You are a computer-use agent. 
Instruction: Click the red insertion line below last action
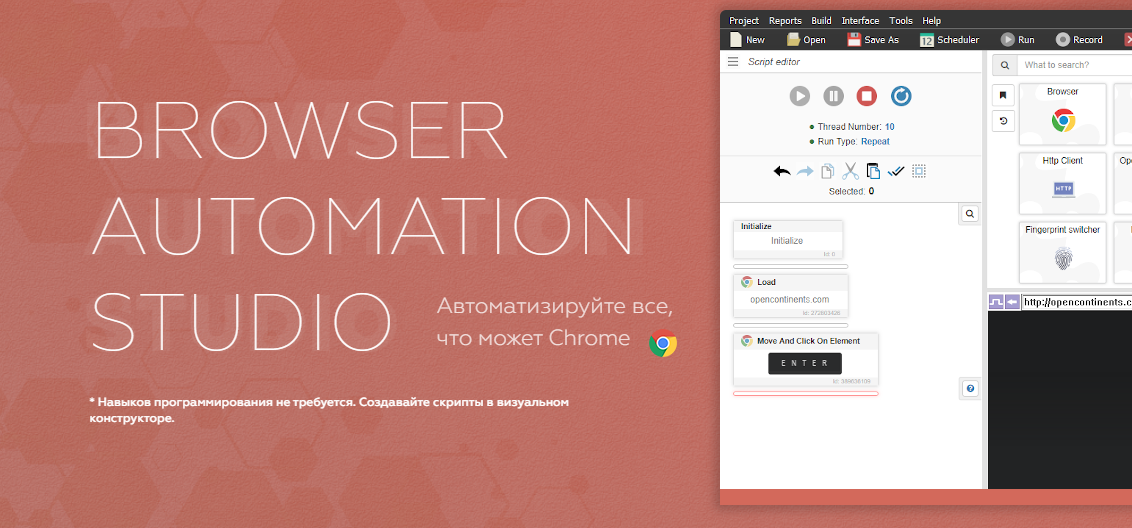click(806, 394)
